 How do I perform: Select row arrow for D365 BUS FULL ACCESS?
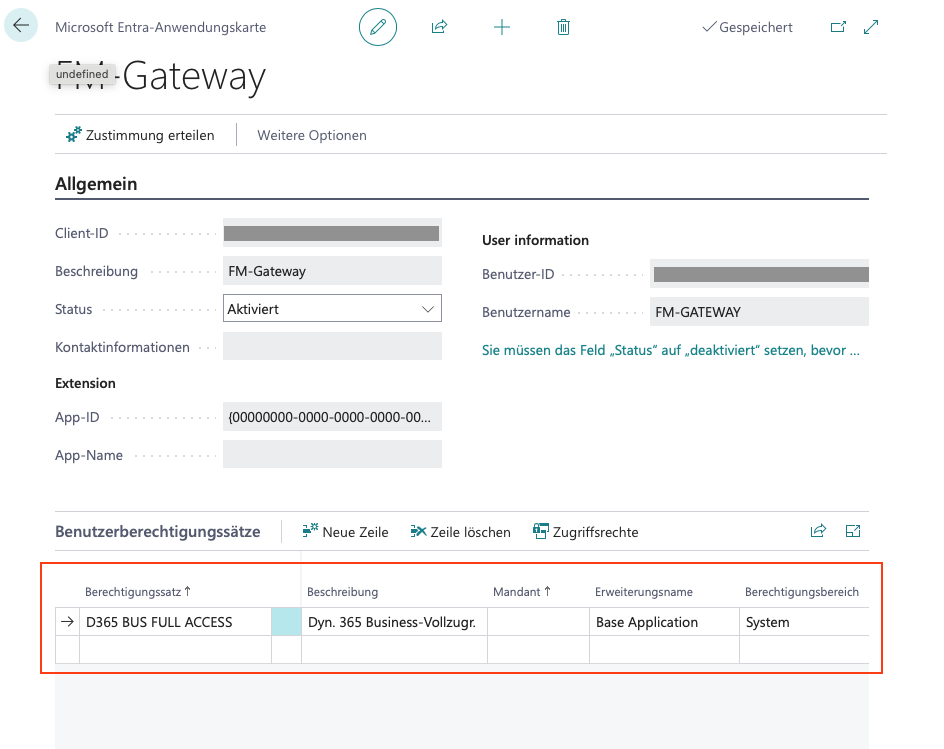click(67, 622)
